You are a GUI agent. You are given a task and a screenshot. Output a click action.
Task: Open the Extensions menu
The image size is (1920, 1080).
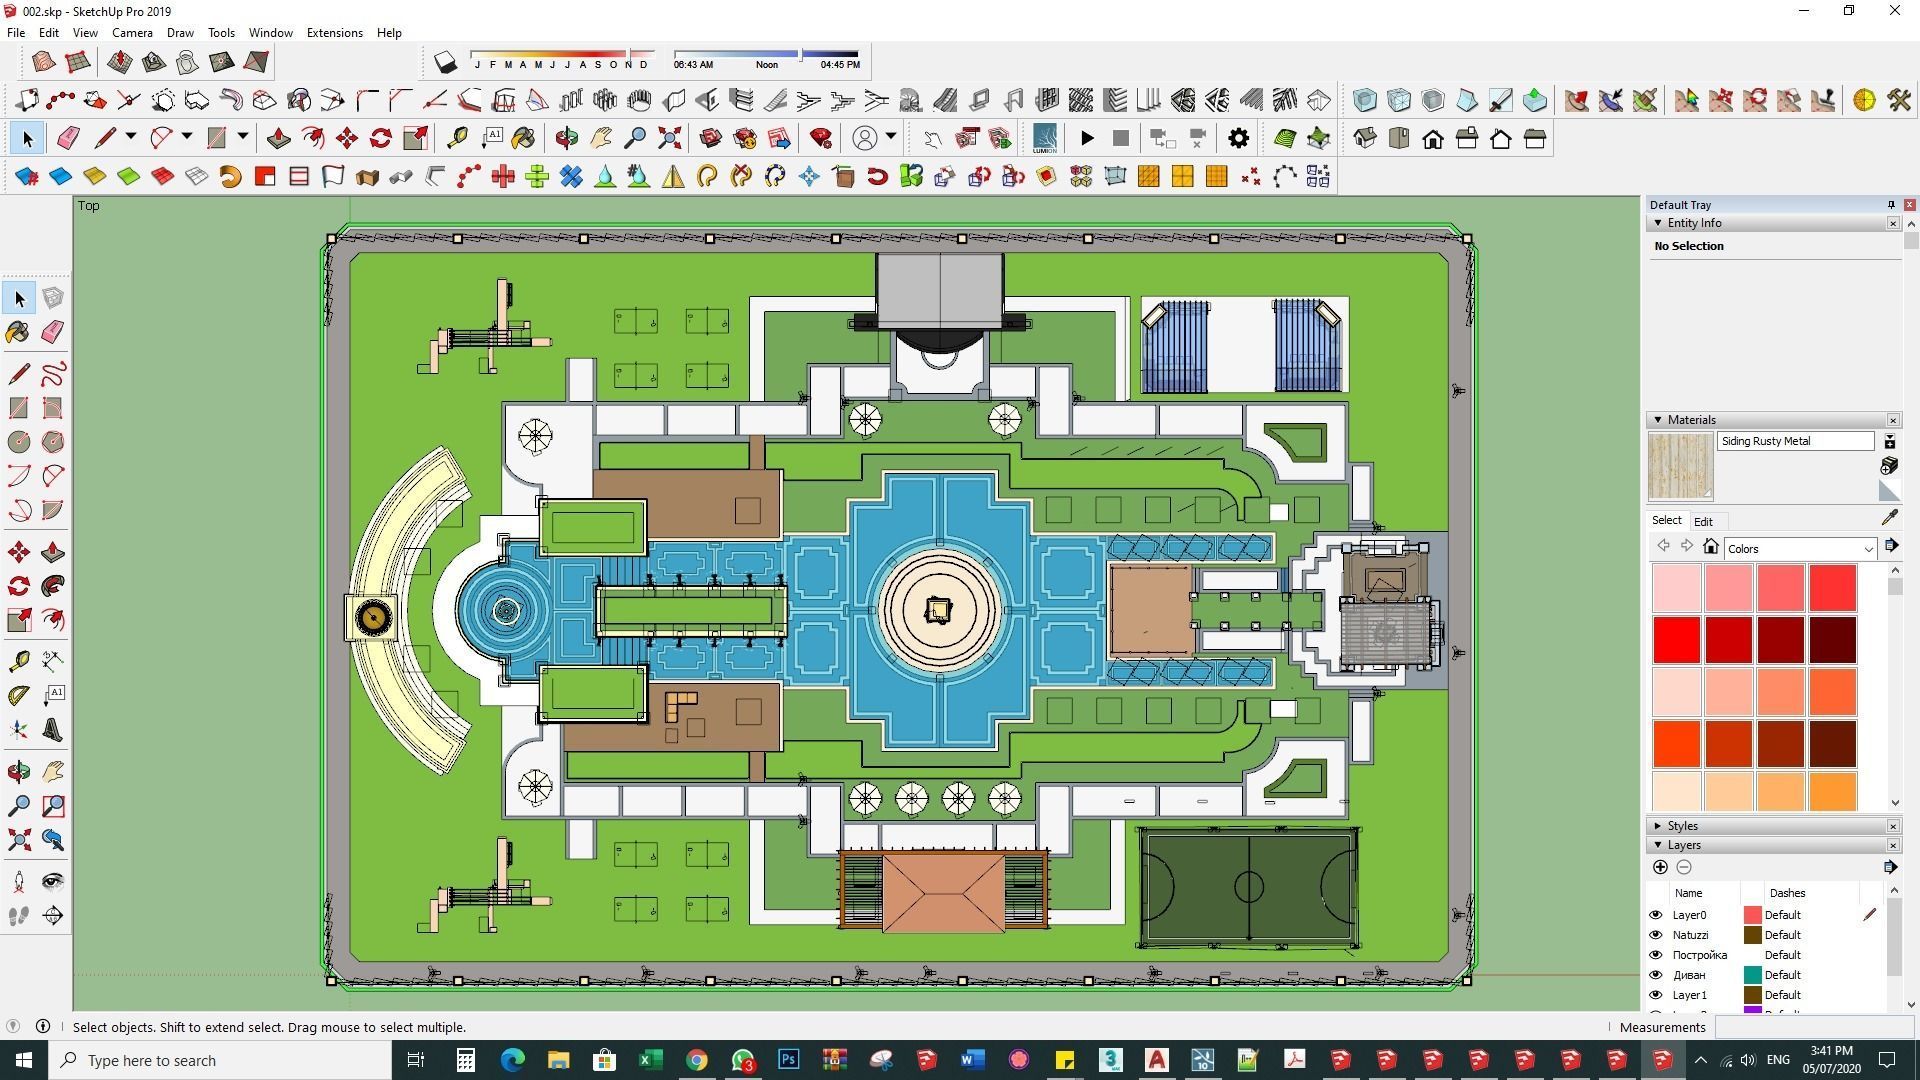(334, 33)
